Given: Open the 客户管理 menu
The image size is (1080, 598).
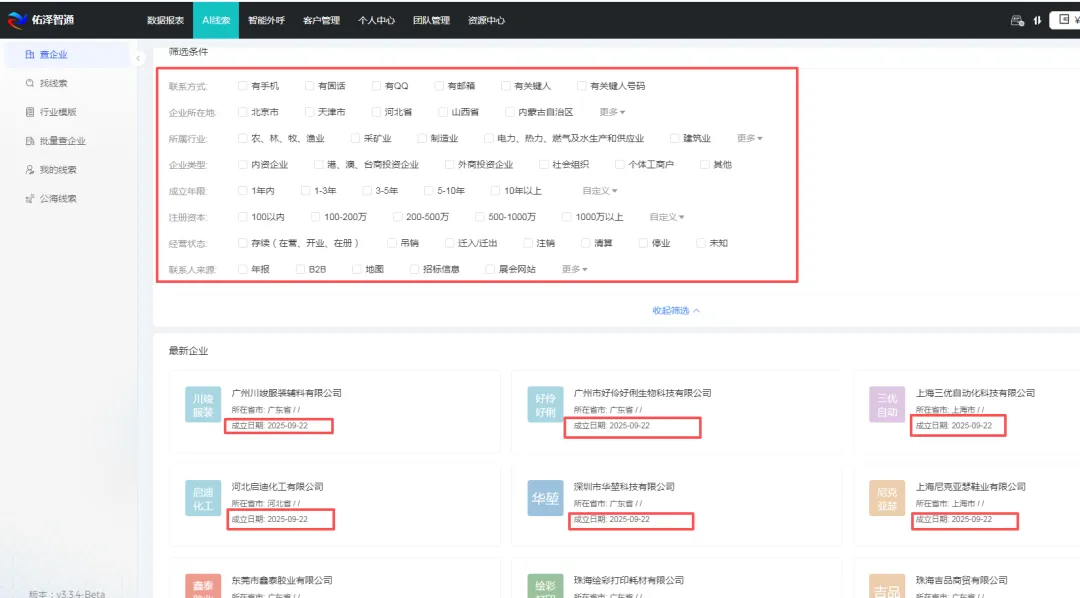Looking at the screenshot, I should [x=320, y=20].
